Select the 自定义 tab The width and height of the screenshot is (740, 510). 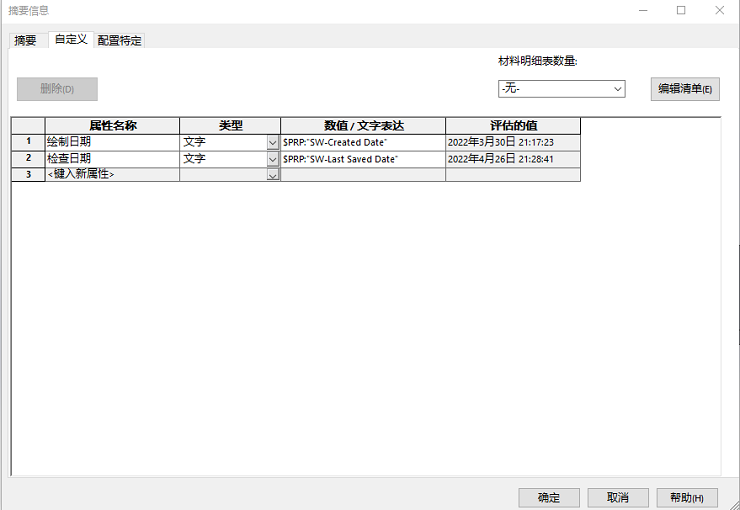71,40
